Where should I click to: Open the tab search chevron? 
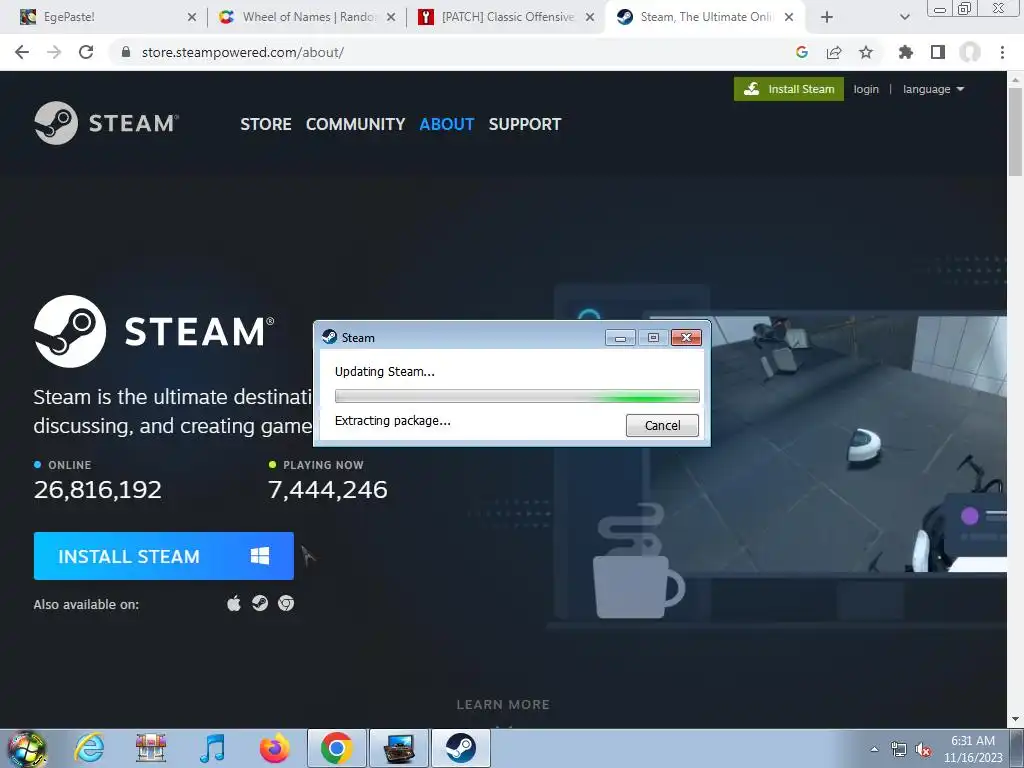(904, 18)
